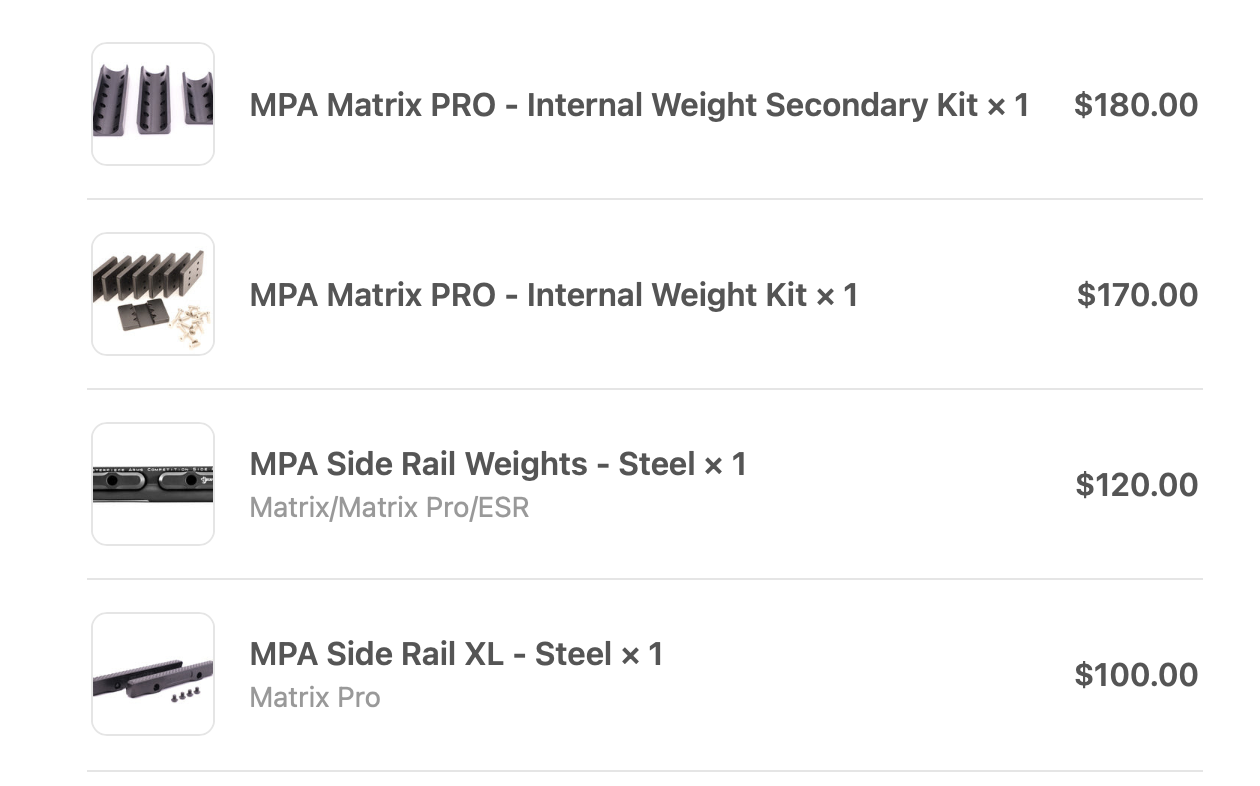Viewport: 1260px width, 786px height.
Task: Open MPA Matrix PRO Internal Weight Secondary Kit title
Action: click(613, 105)
